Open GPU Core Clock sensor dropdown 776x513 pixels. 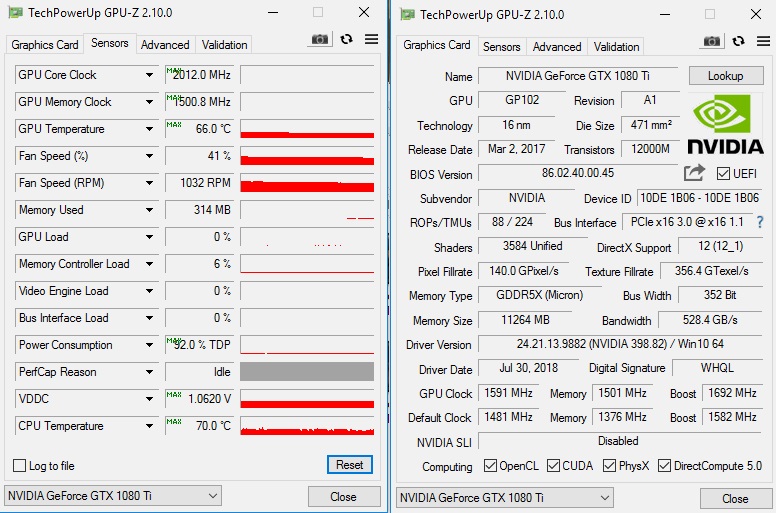point(149,75)
